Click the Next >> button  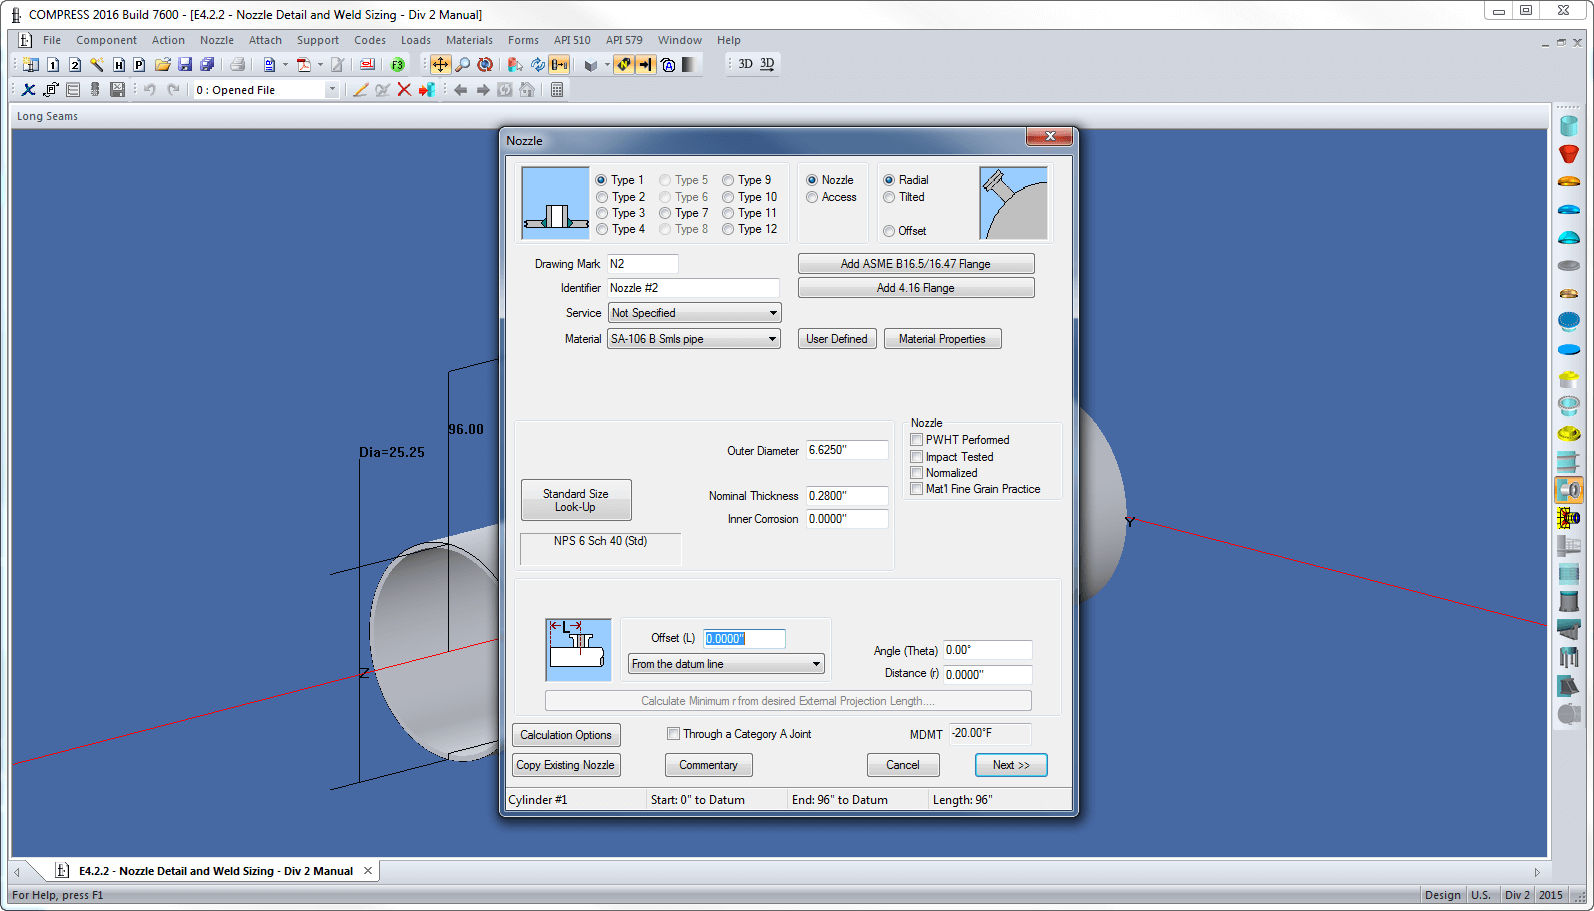click(x=1011, y=765)
